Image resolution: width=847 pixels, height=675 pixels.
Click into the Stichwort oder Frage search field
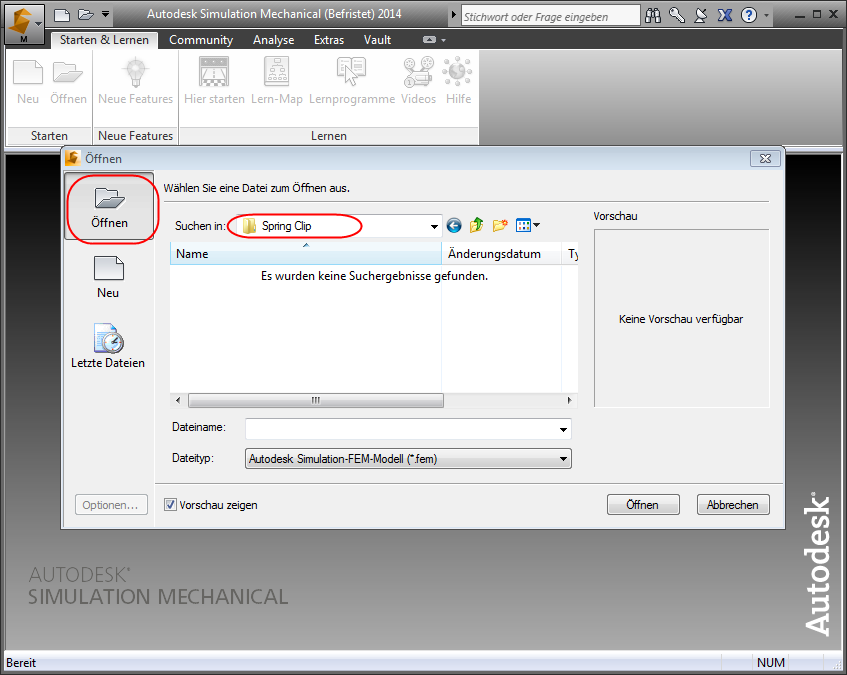click(x=550, y=16)
